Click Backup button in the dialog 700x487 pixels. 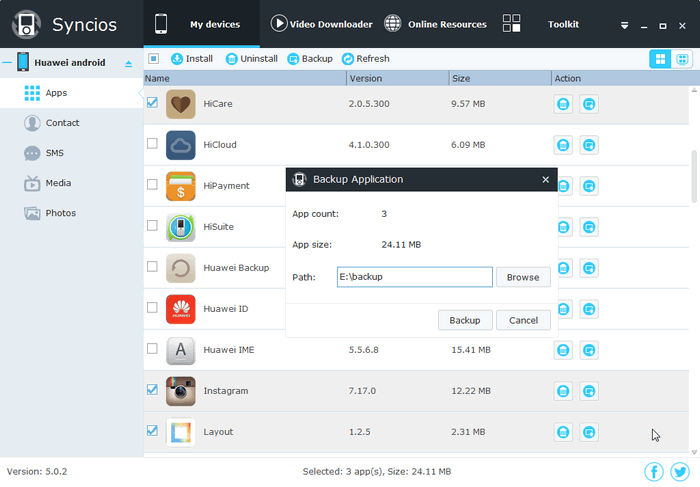pos(465,320)
